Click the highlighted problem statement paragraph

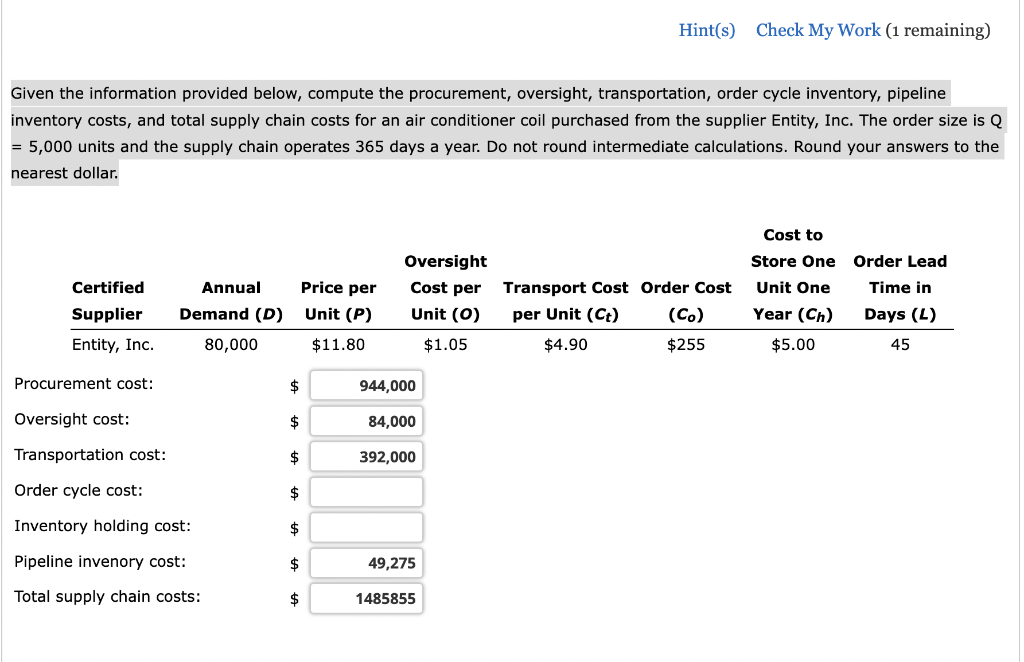pyautogui.click(x=507, y=133)
